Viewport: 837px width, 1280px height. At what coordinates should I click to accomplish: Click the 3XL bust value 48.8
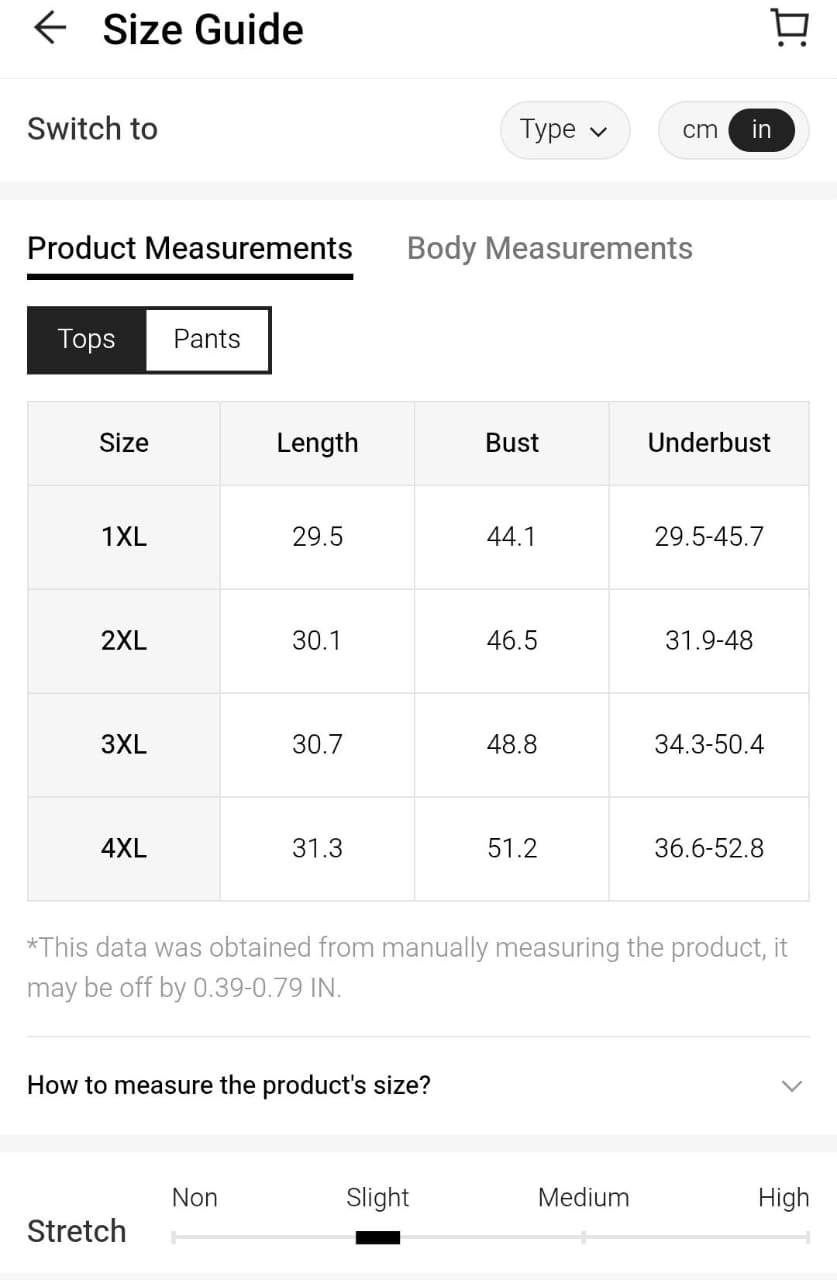click(512, 745)
